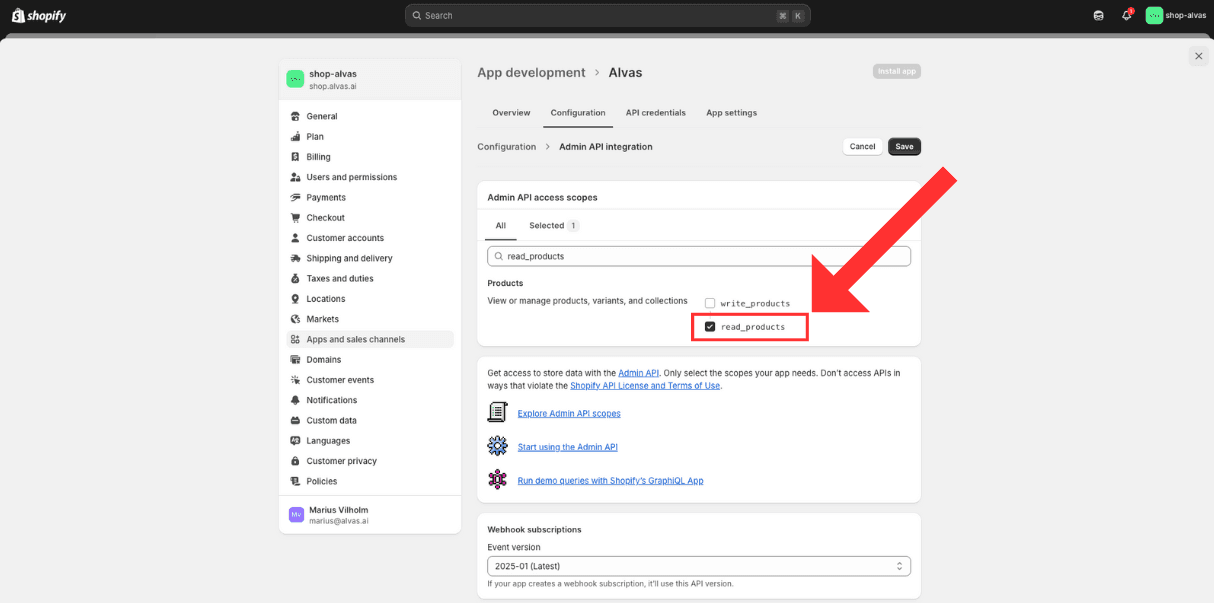
Task: Click the GraphiQL demo queries icon
Action: point(497,479)
